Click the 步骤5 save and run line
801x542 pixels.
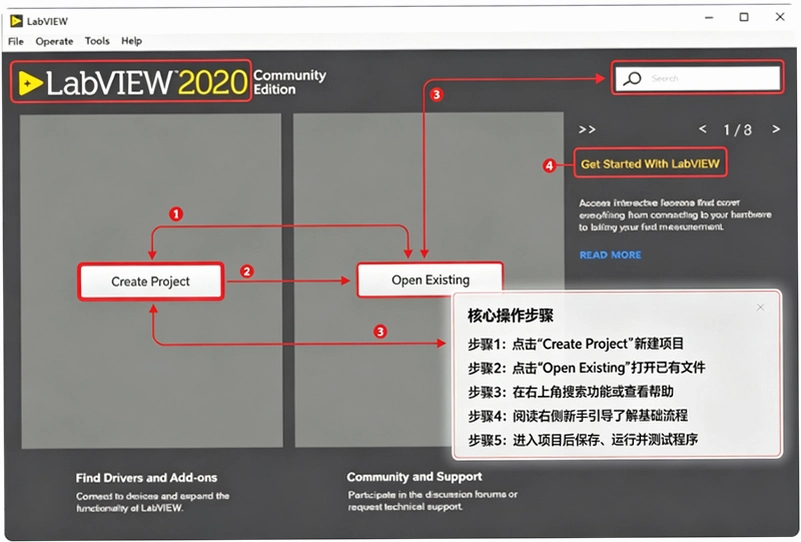pyautogui.click(x=583, y=440)
